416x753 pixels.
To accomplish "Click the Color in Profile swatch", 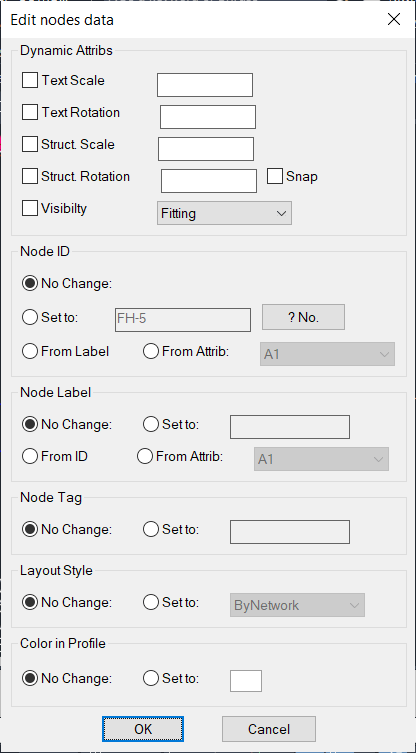I will click(246, 681).
